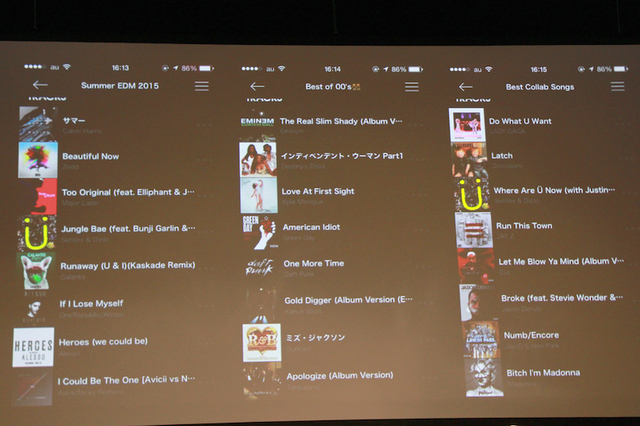Play Beautiful Now track
This screenshot has height=426, width=640.
[x=91, y=157]
